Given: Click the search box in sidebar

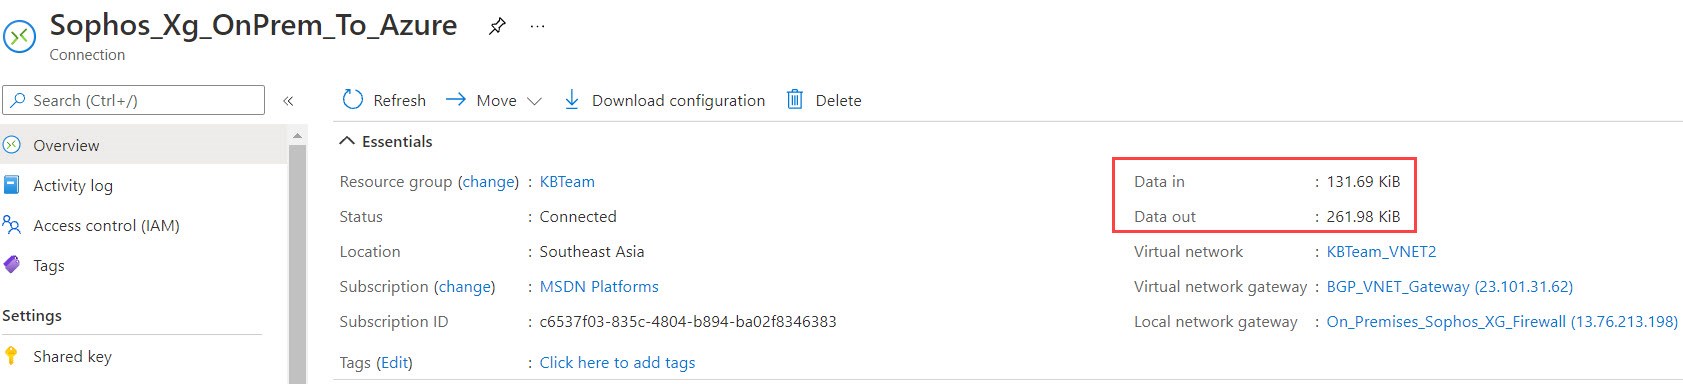Looking at the screenshot, I should 134,100.
